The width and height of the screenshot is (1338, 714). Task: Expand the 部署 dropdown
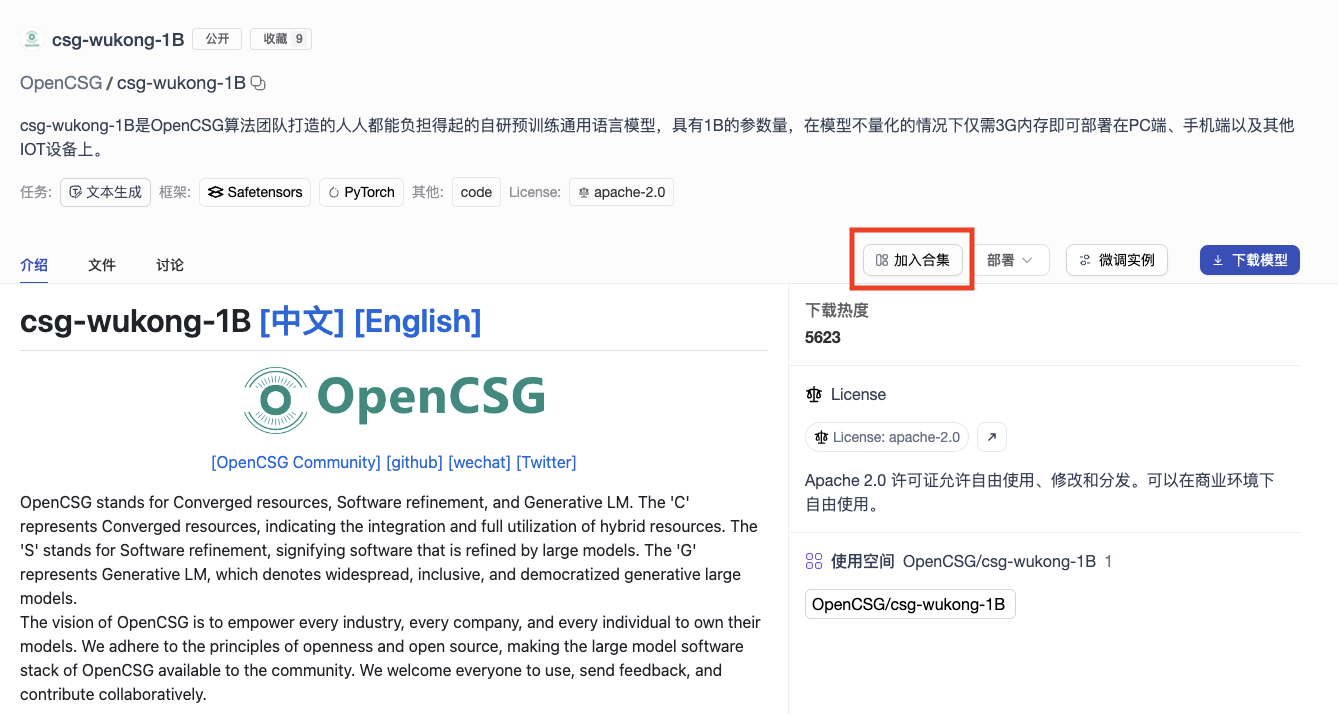coord(1011,260)
